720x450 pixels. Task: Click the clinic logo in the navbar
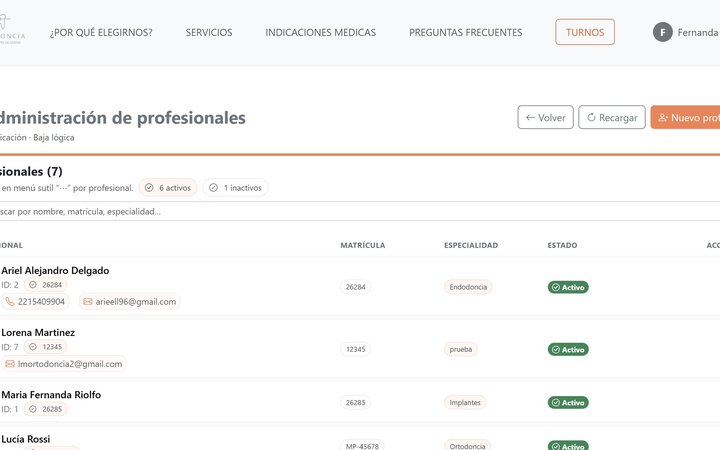(x=12, y=32)
